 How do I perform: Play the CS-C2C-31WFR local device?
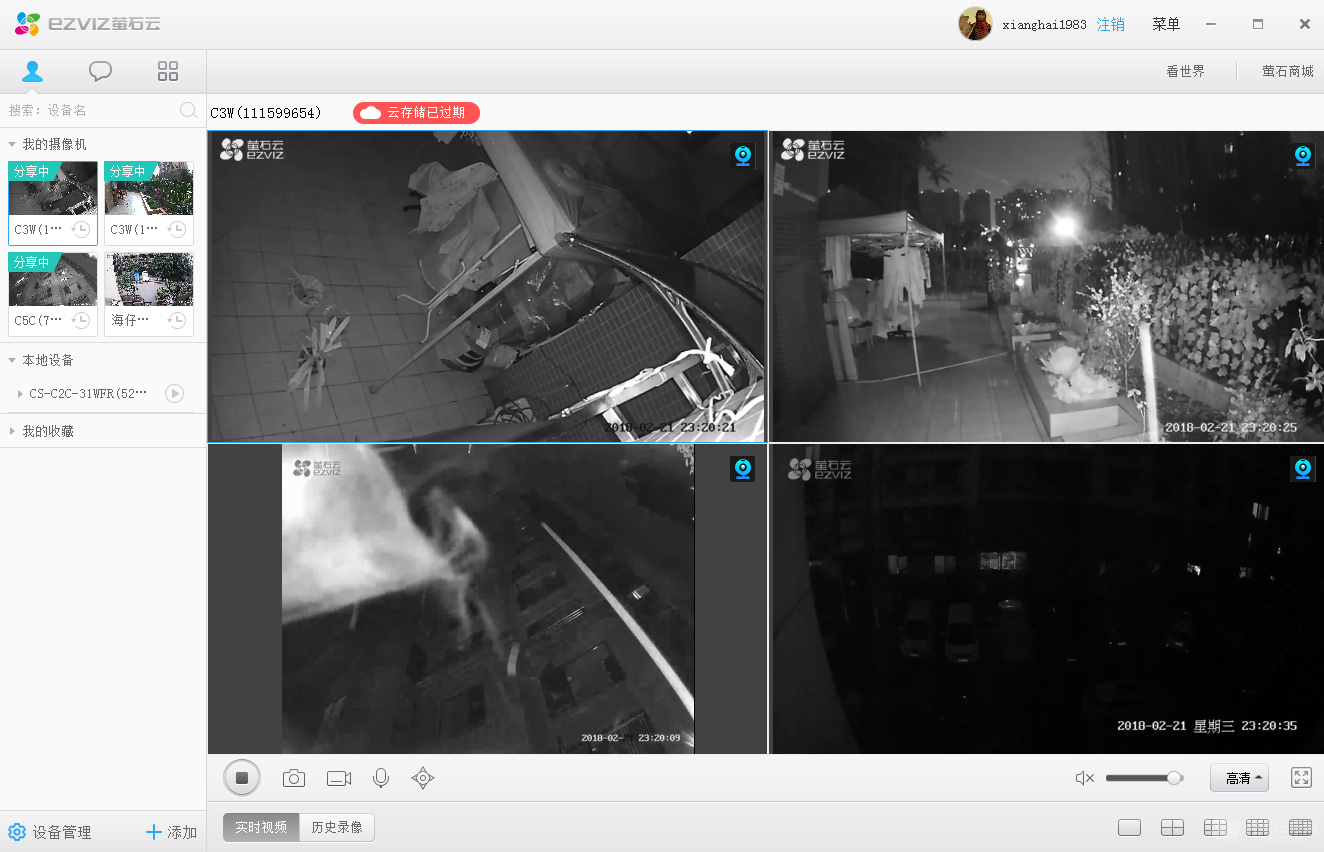point(174,394)
